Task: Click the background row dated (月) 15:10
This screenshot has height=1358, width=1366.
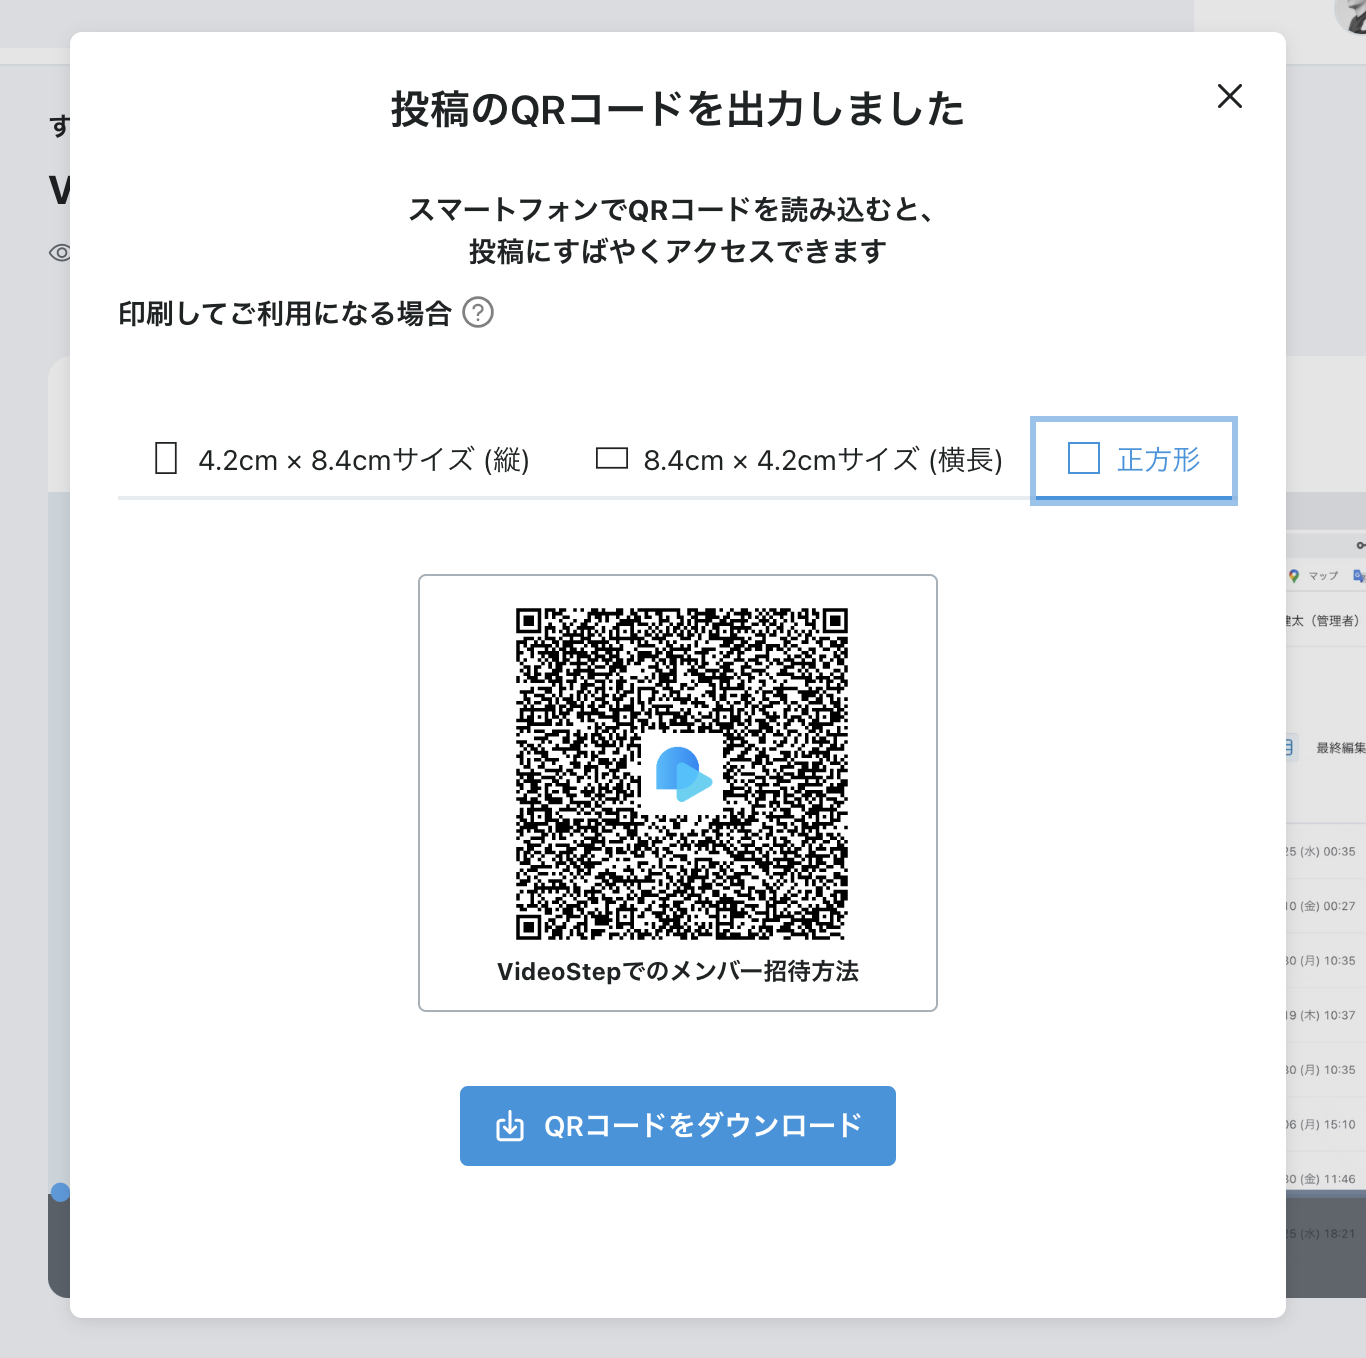Action: pos(1321,1124)
